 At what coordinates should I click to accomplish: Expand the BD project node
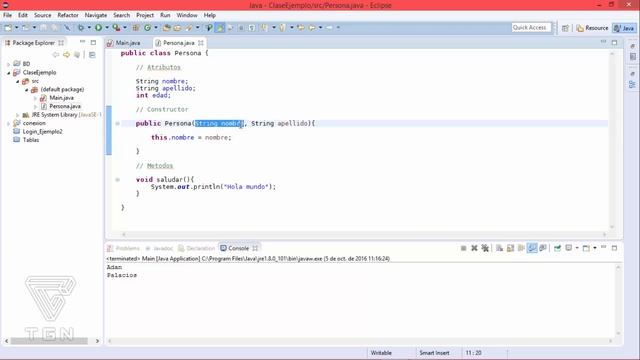(x=9, y=64)
